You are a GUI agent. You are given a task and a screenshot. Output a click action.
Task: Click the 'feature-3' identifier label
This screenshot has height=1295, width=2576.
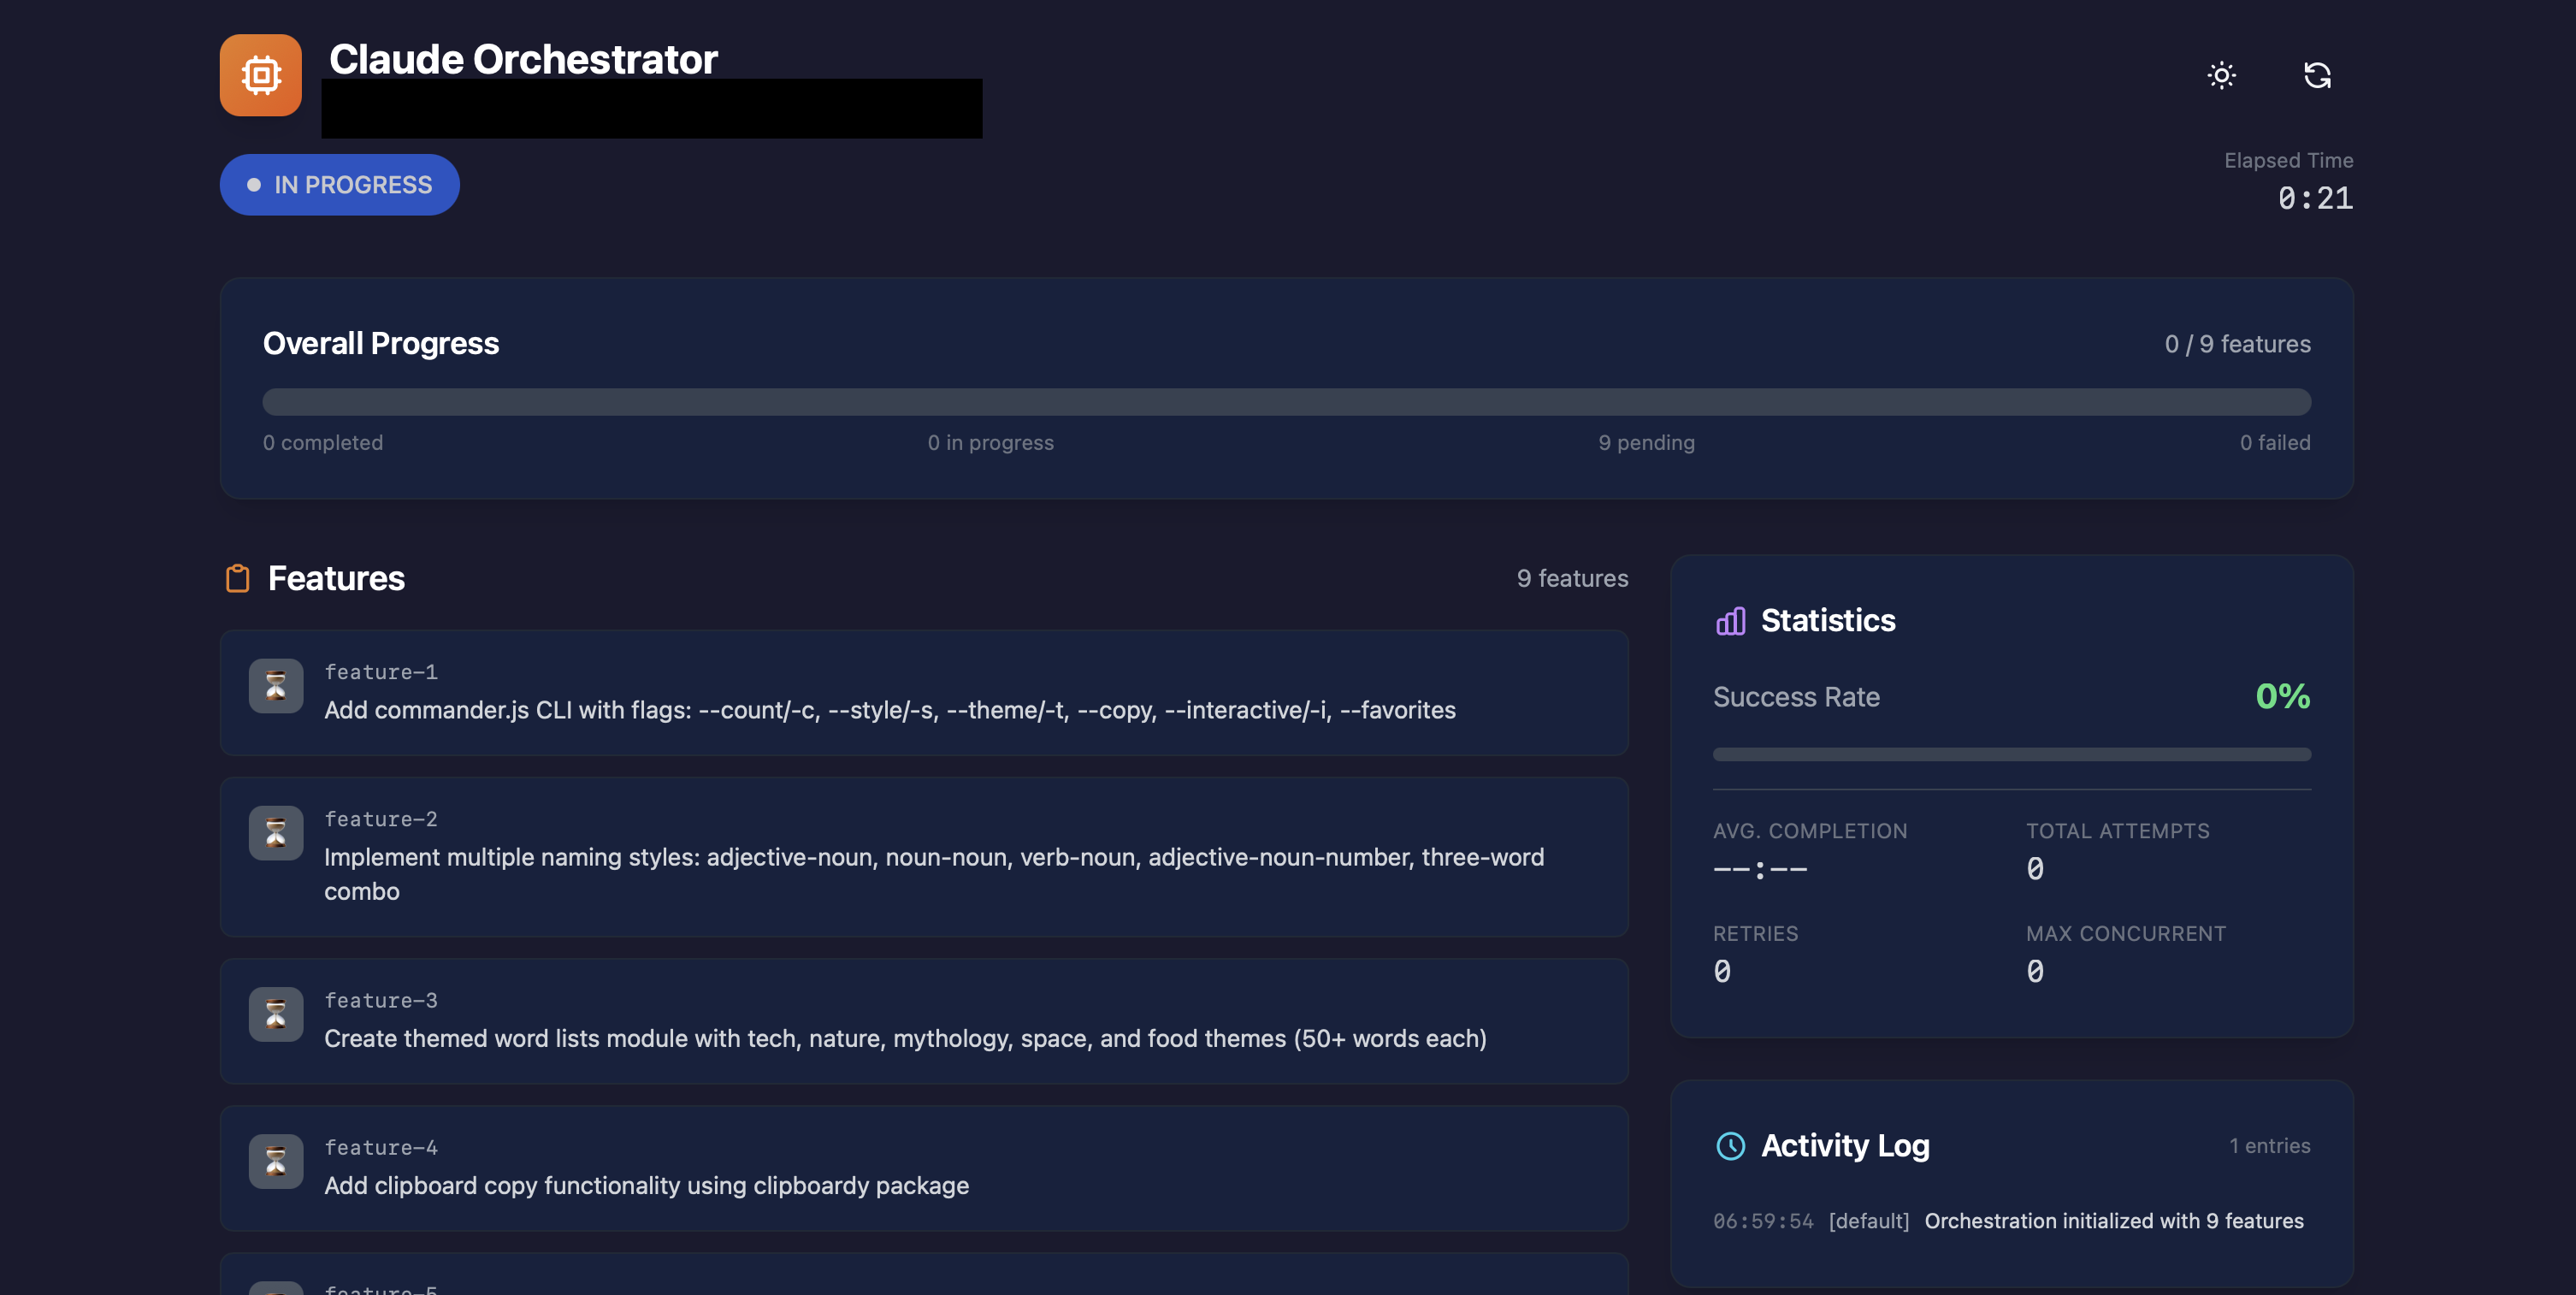(381, 1000)
